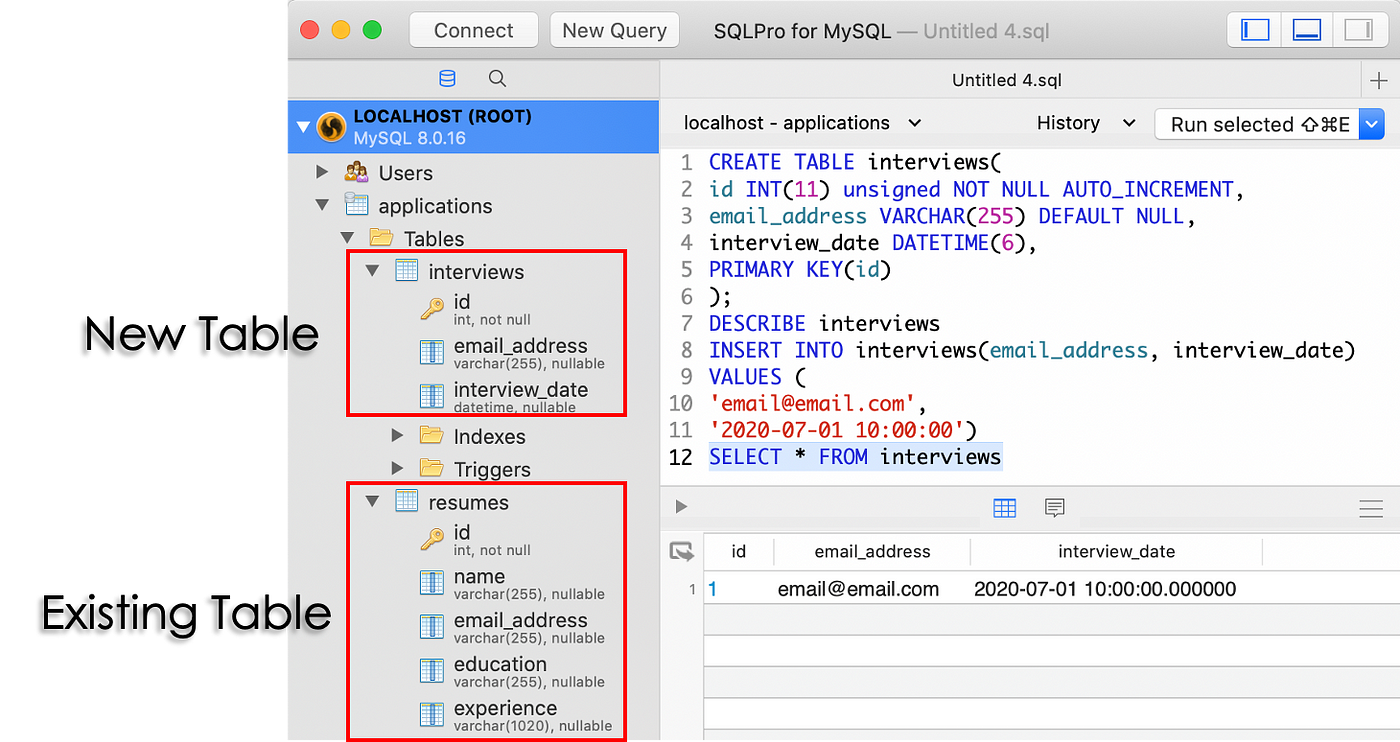This screenshot has width=1400, height=742.
Task: Click the interviews table icon
Action: click(406, 270)
